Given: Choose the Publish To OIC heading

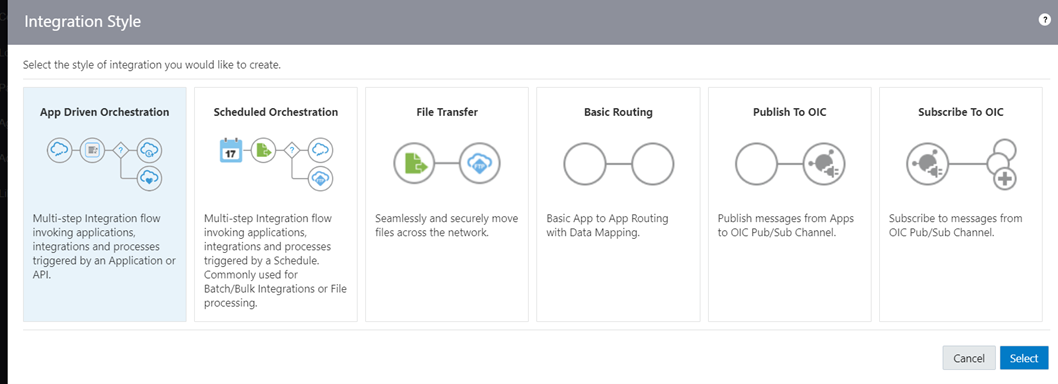Looking at the screenshot, I should pyautogui.click(x=789, y=112).
